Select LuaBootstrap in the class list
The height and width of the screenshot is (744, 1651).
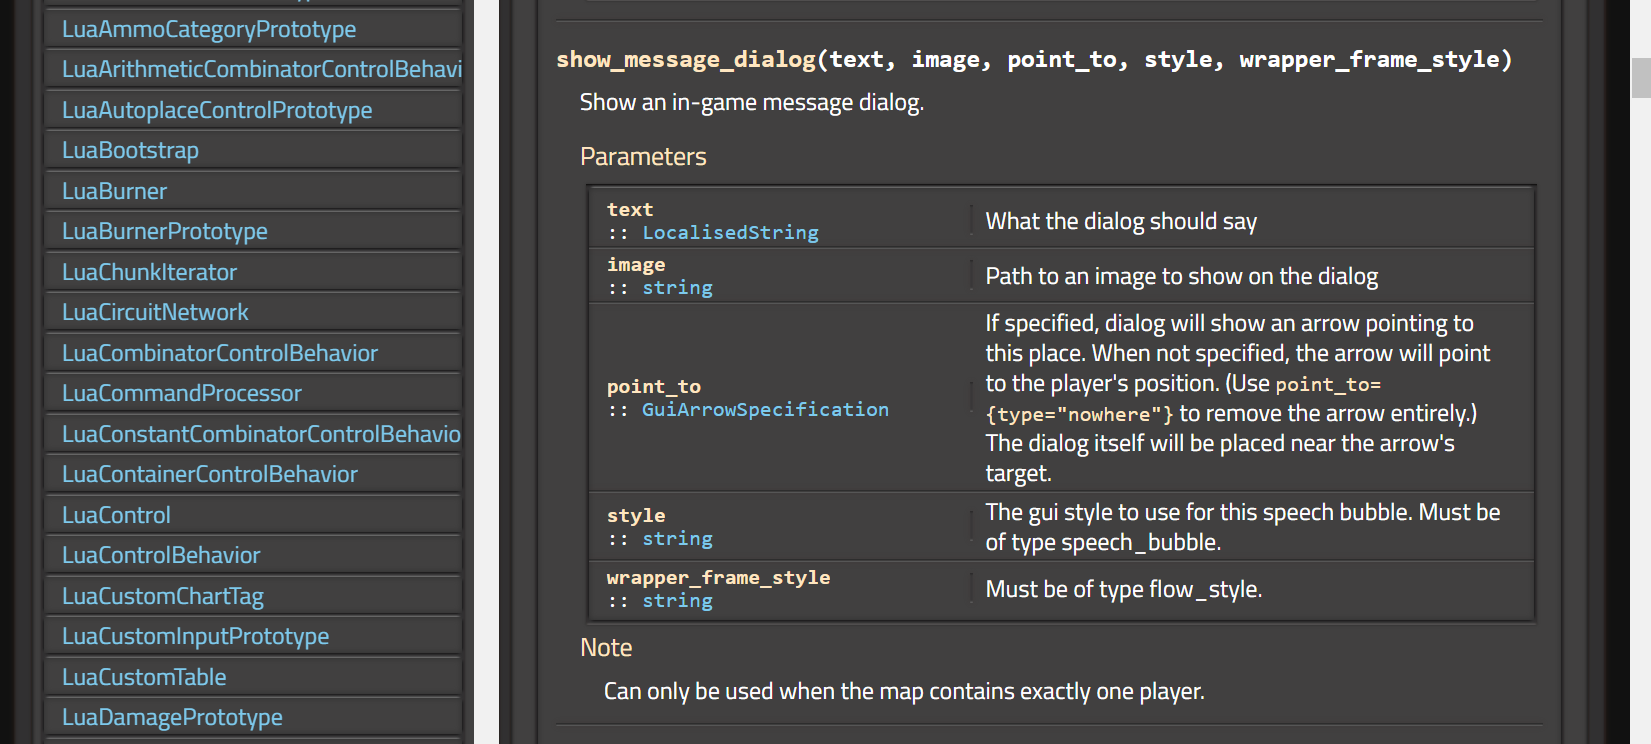(130, 151)
